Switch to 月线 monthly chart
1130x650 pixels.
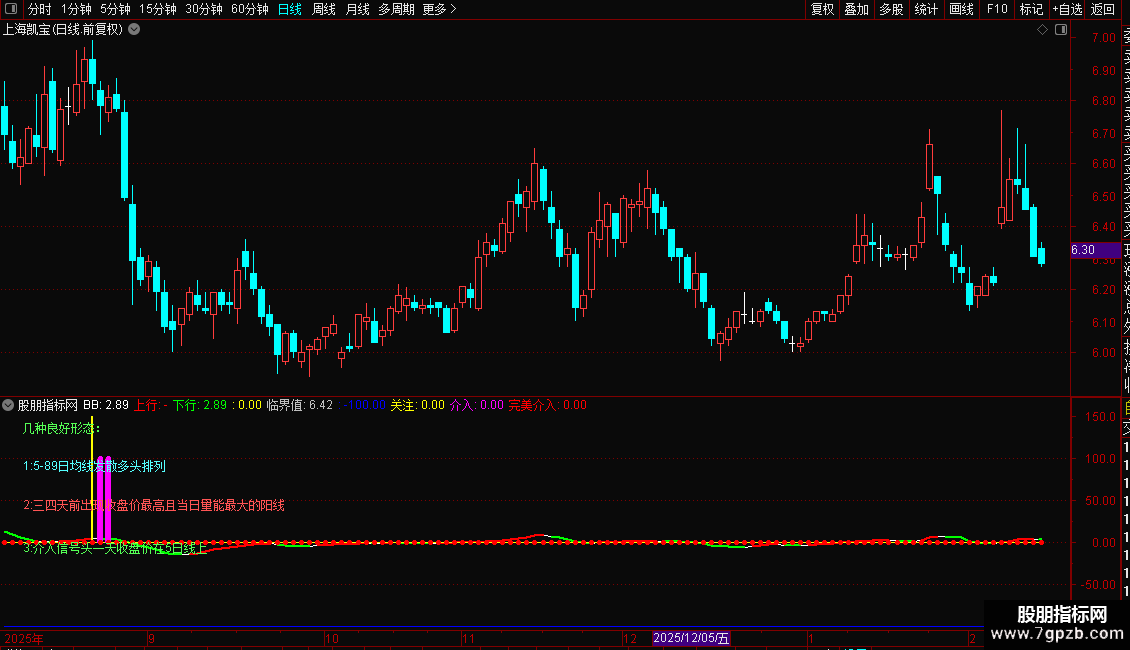[x=357, y=9]
